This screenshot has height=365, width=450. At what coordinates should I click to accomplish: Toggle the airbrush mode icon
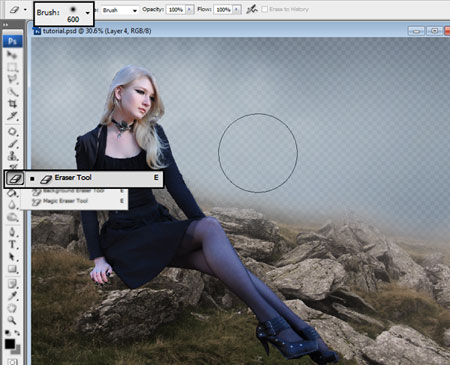252,9
